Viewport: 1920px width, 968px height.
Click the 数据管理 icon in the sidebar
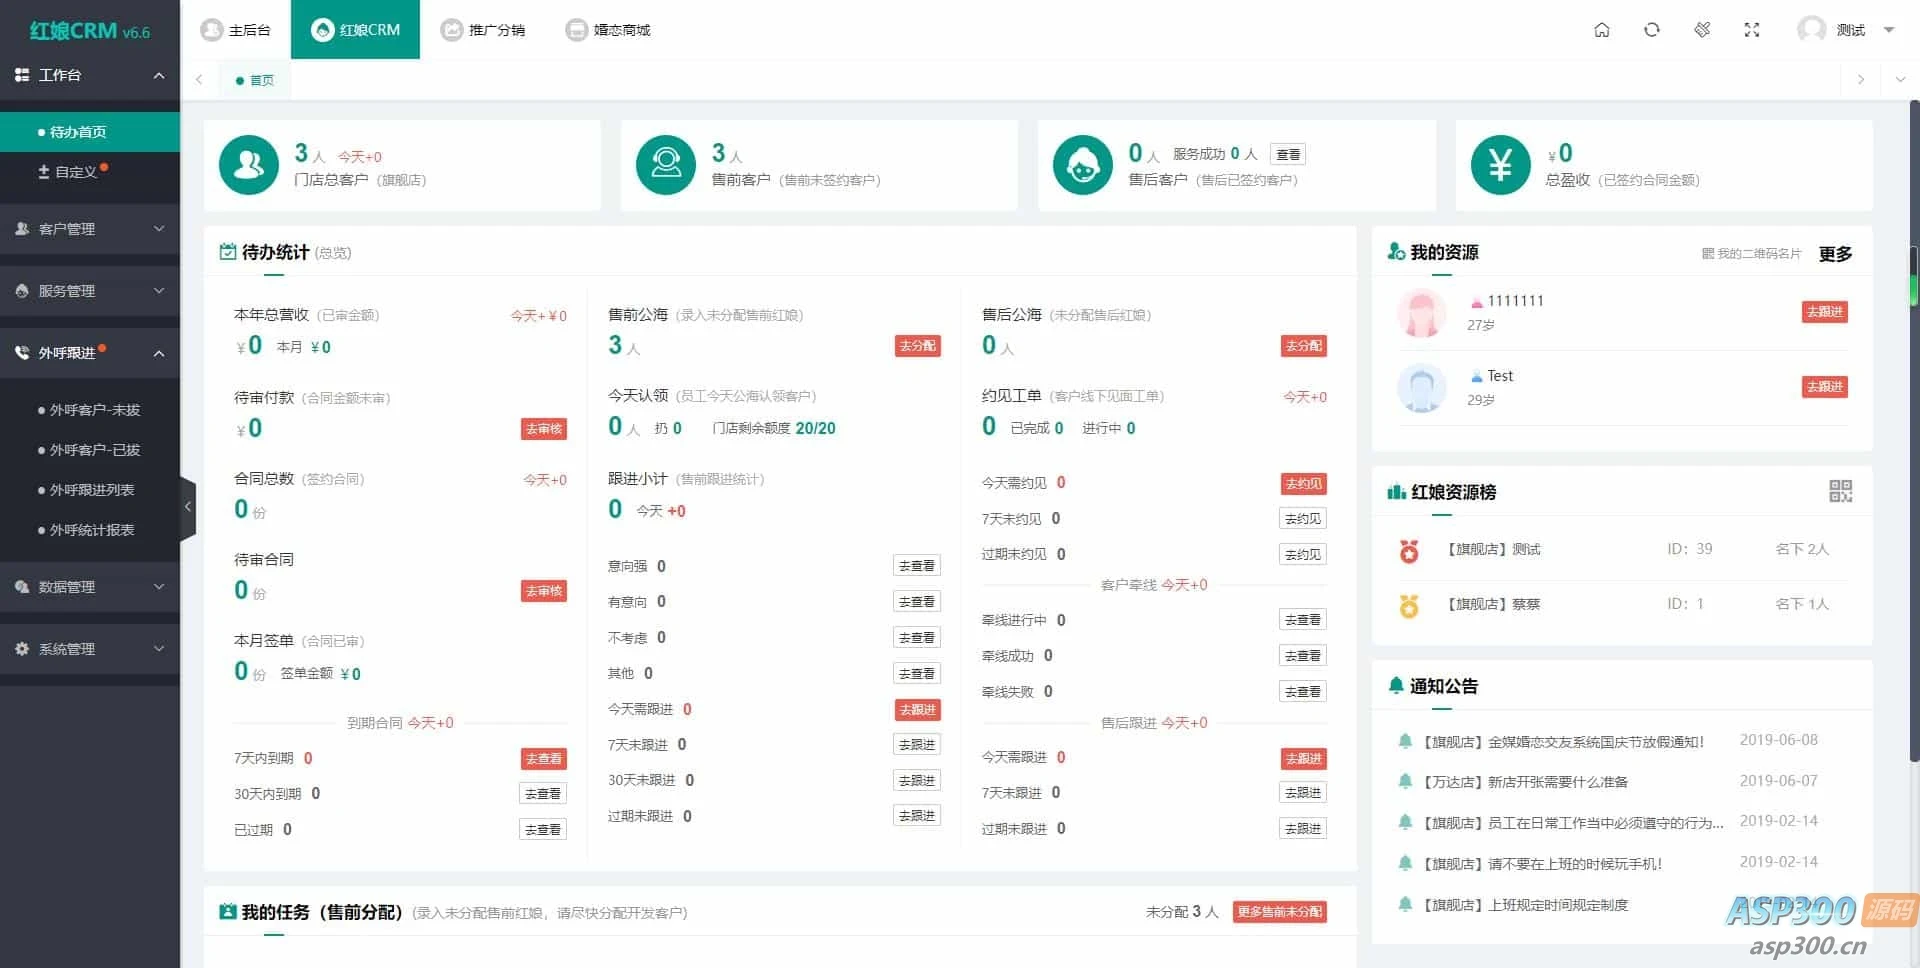coord(22,587)
